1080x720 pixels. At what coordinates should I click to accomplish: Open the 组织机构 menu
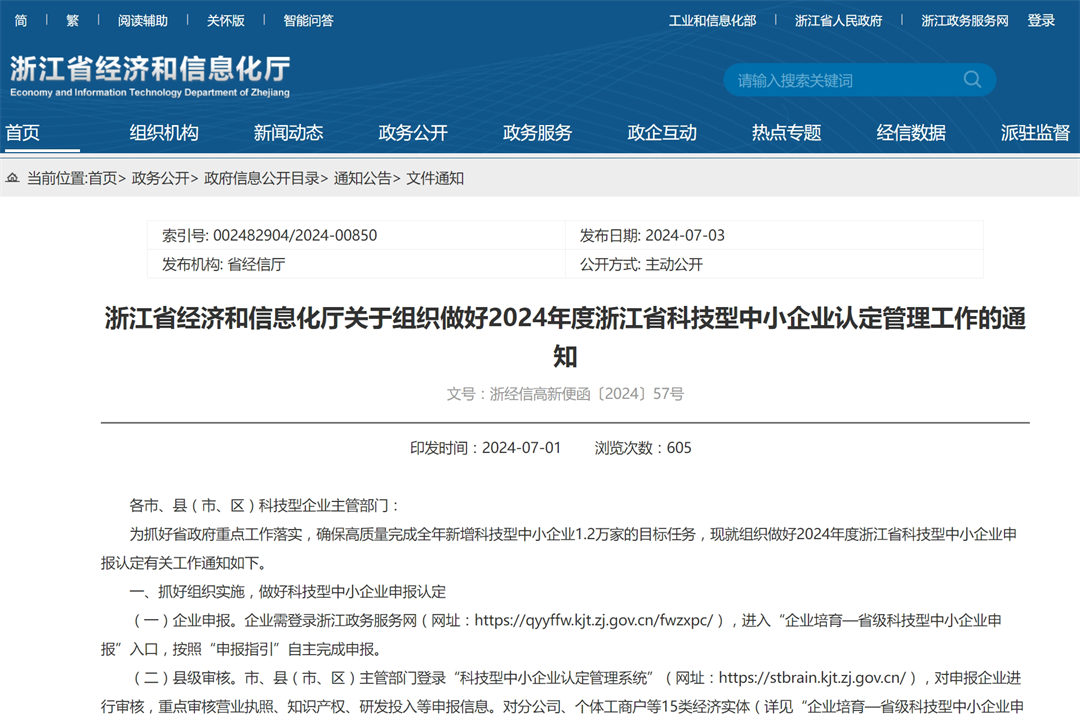[x=164, y=132]
